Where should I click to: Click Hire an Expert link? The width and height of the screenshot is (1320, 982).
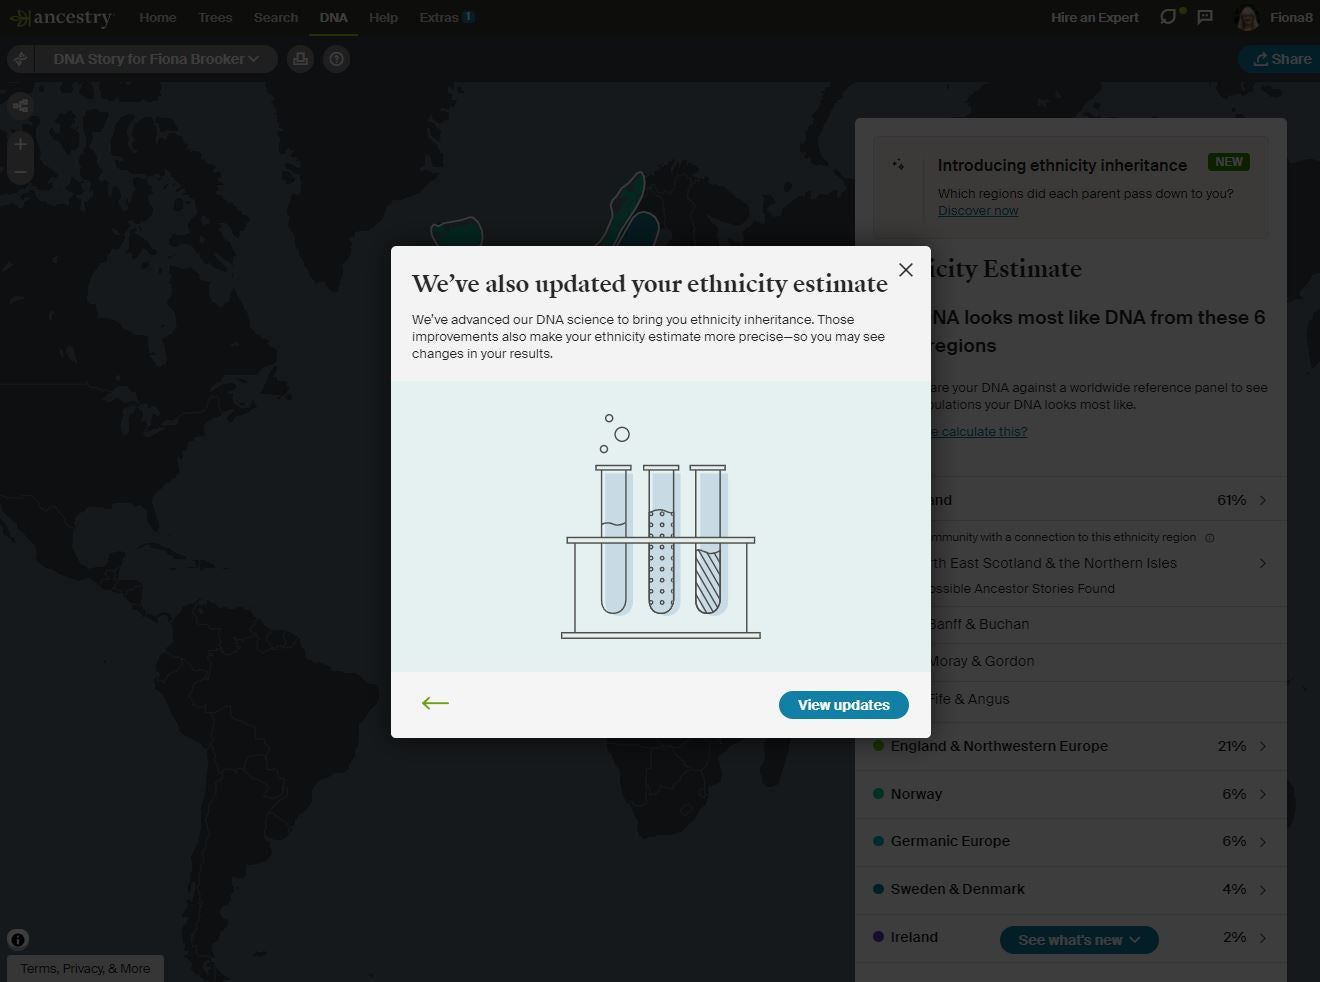(x=1095, y=17)
